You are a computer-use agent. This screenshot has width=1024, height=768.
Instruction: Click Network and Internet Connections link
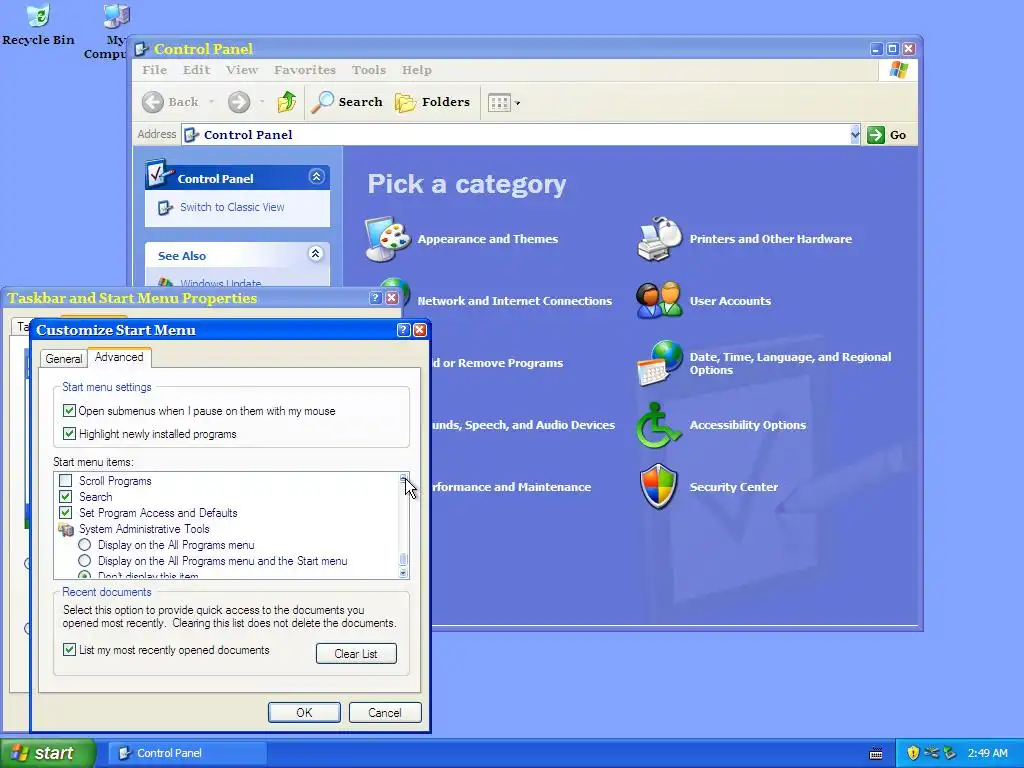pyautogui.click(x=515, y=301)
